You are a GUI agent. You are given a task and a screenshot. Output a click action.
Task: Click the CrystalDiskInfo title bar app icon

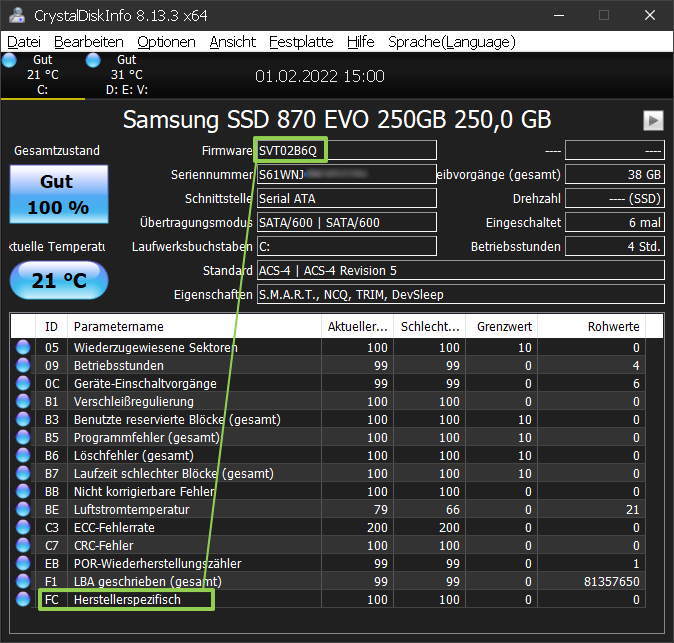[17, 15]
